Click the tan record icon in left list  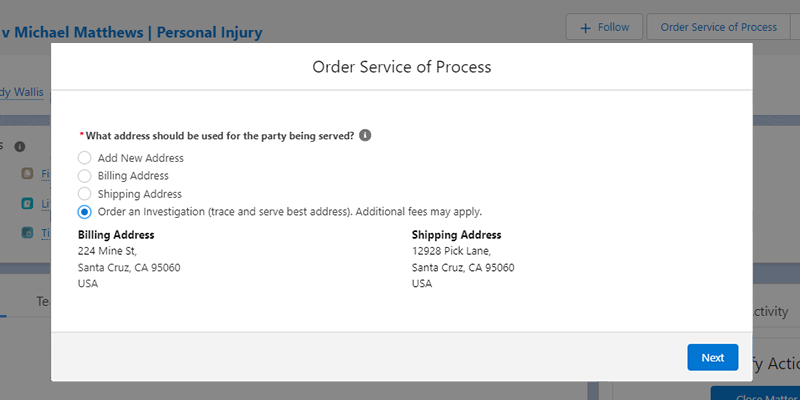coord(28,174)
